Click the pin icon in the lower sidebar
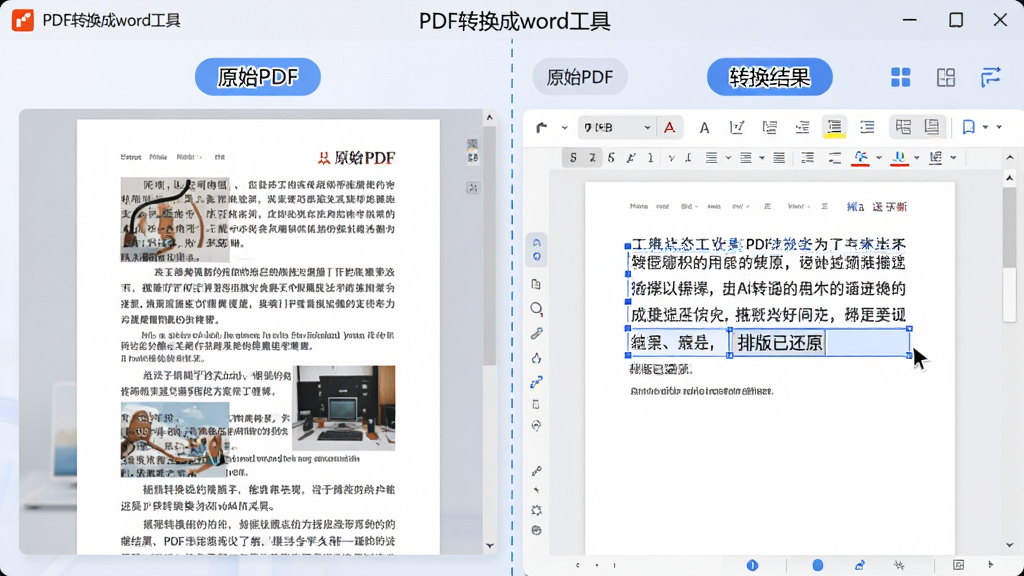 pyautogui.click(x=536, y=471)
